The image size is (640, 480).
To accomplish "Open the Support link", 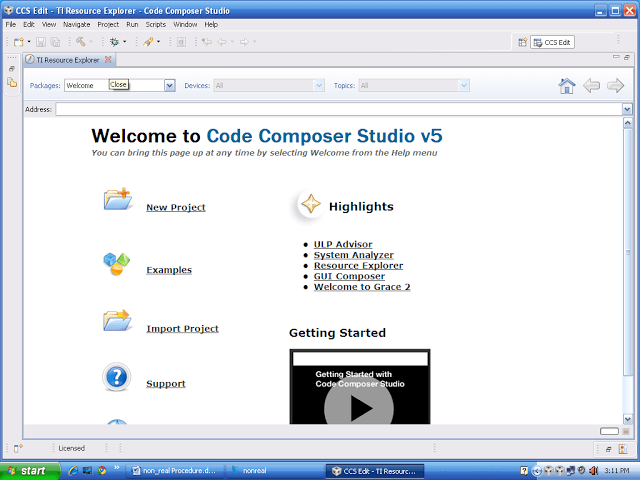I will coord(166,384).
